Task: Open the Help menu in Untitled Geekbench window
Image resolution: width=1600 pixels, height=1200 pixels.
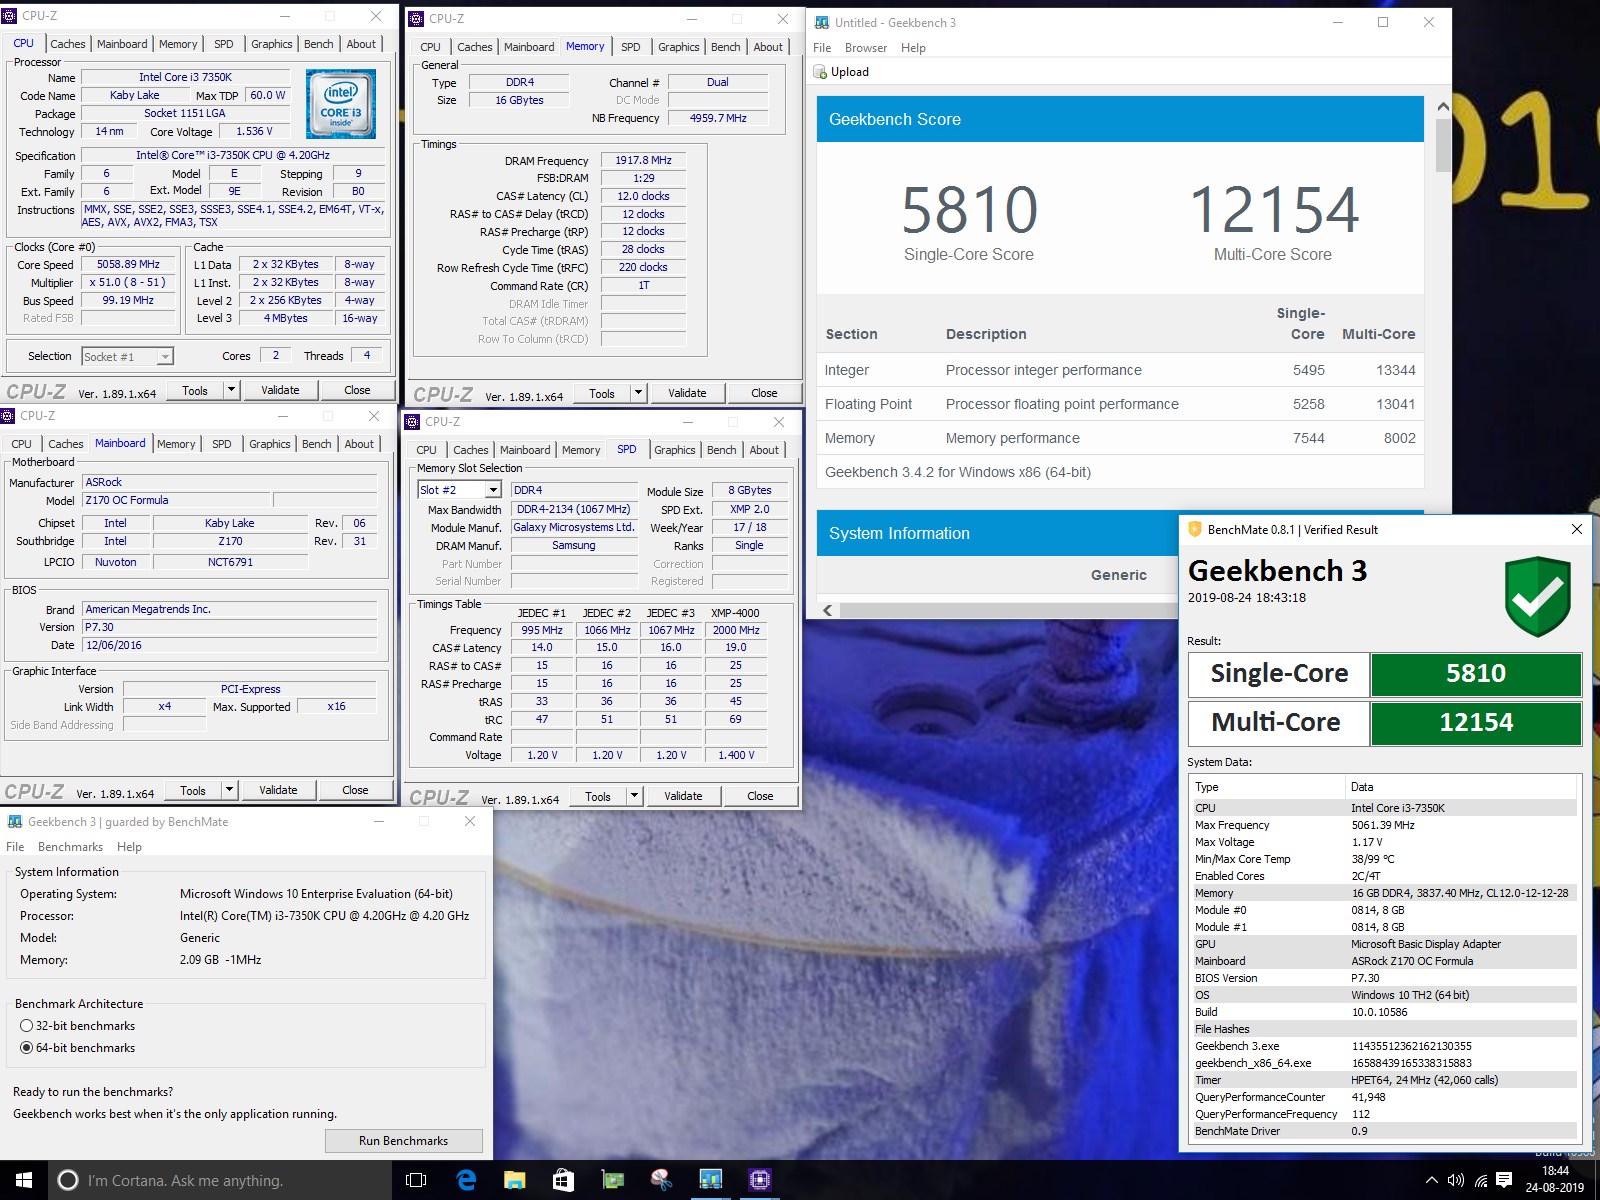Action: pos(913,48)
